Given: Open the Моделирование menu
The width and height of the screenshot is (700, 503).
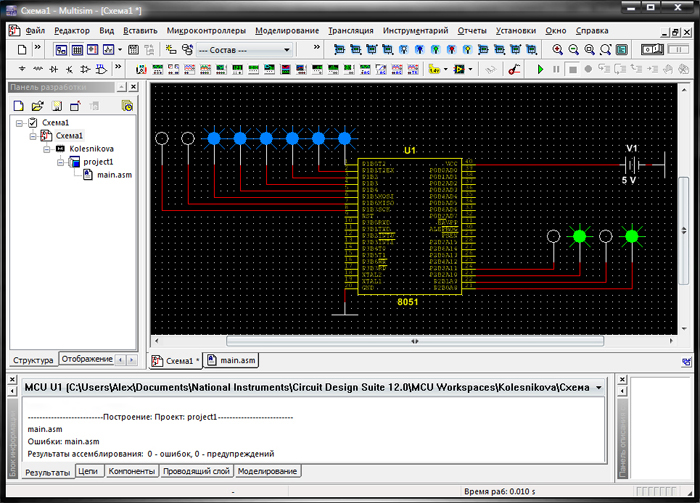Looking at the screenshot, I should click(287, 30).
